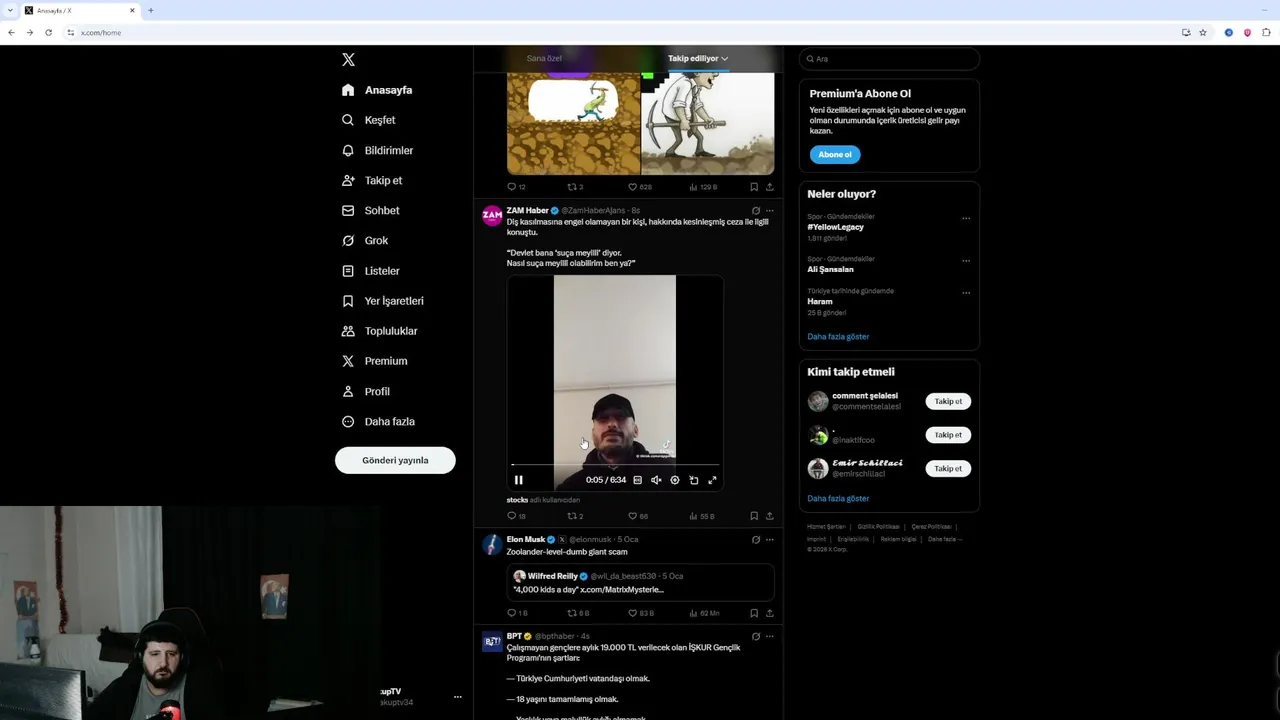Screen dimensions: 1280x720
Task: Reply to the ZAM Haber post
Action: [x=516, y=516]
